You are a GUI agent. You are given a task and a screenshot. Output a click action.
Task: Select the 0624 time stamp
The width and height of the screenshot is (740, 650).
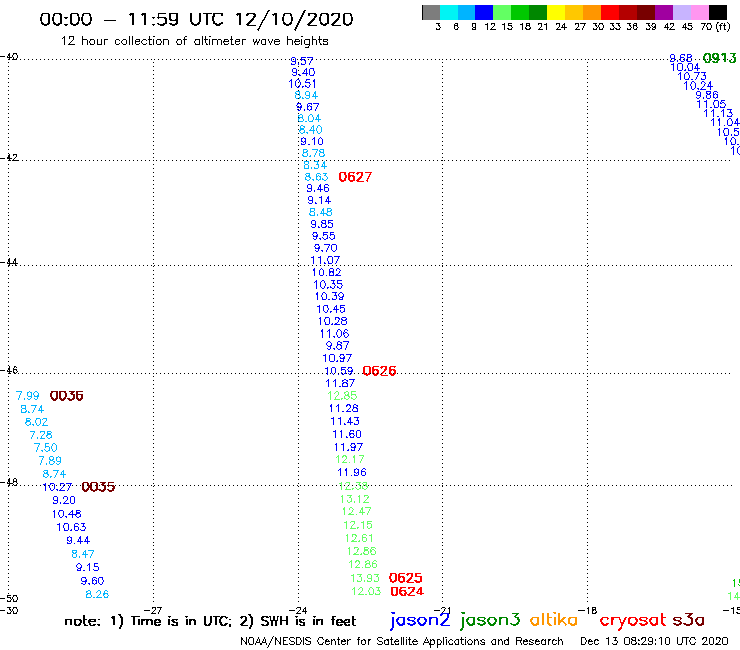(407, 591)
